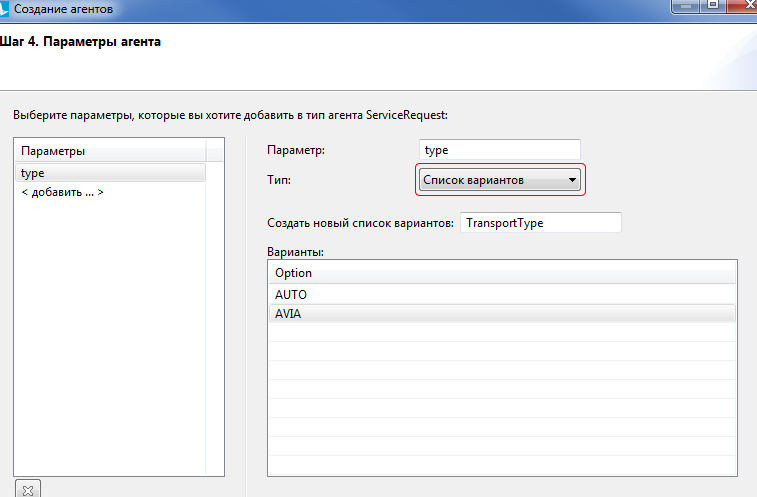
Task: Click the Создать новый список вариантов label
Action: [x=360, y=223]
